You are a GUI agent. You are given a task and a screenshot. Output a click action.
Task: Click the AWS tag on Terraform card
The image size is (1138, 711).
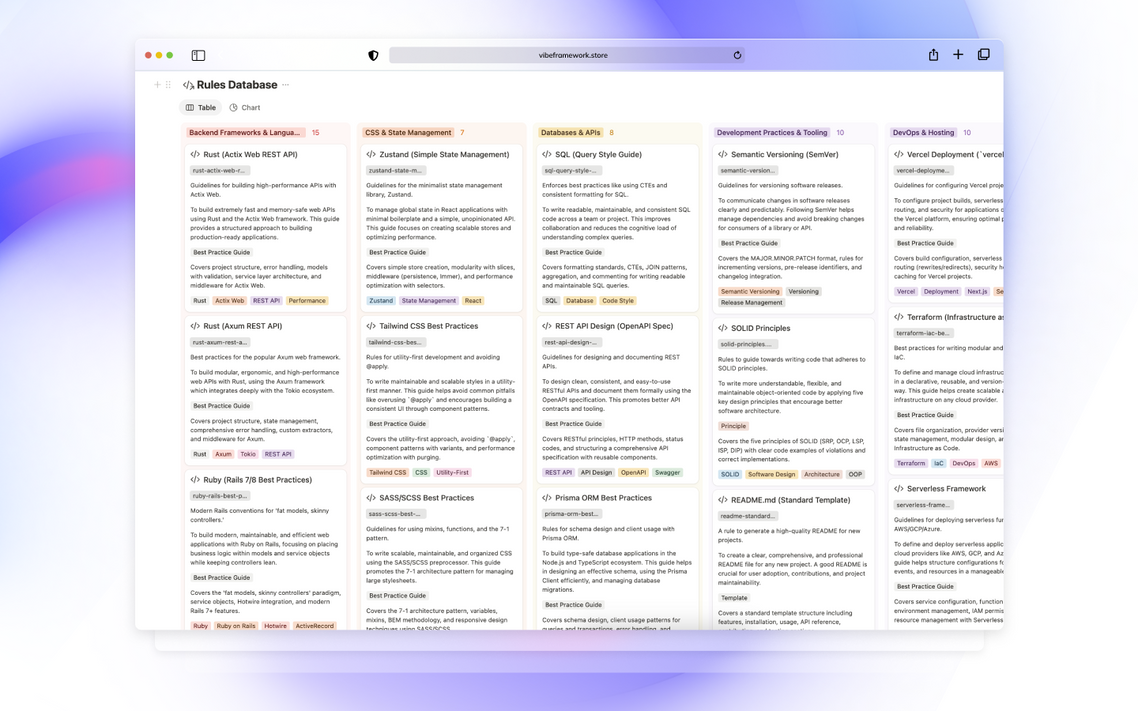pyautogui.click(x=991, y=464)
